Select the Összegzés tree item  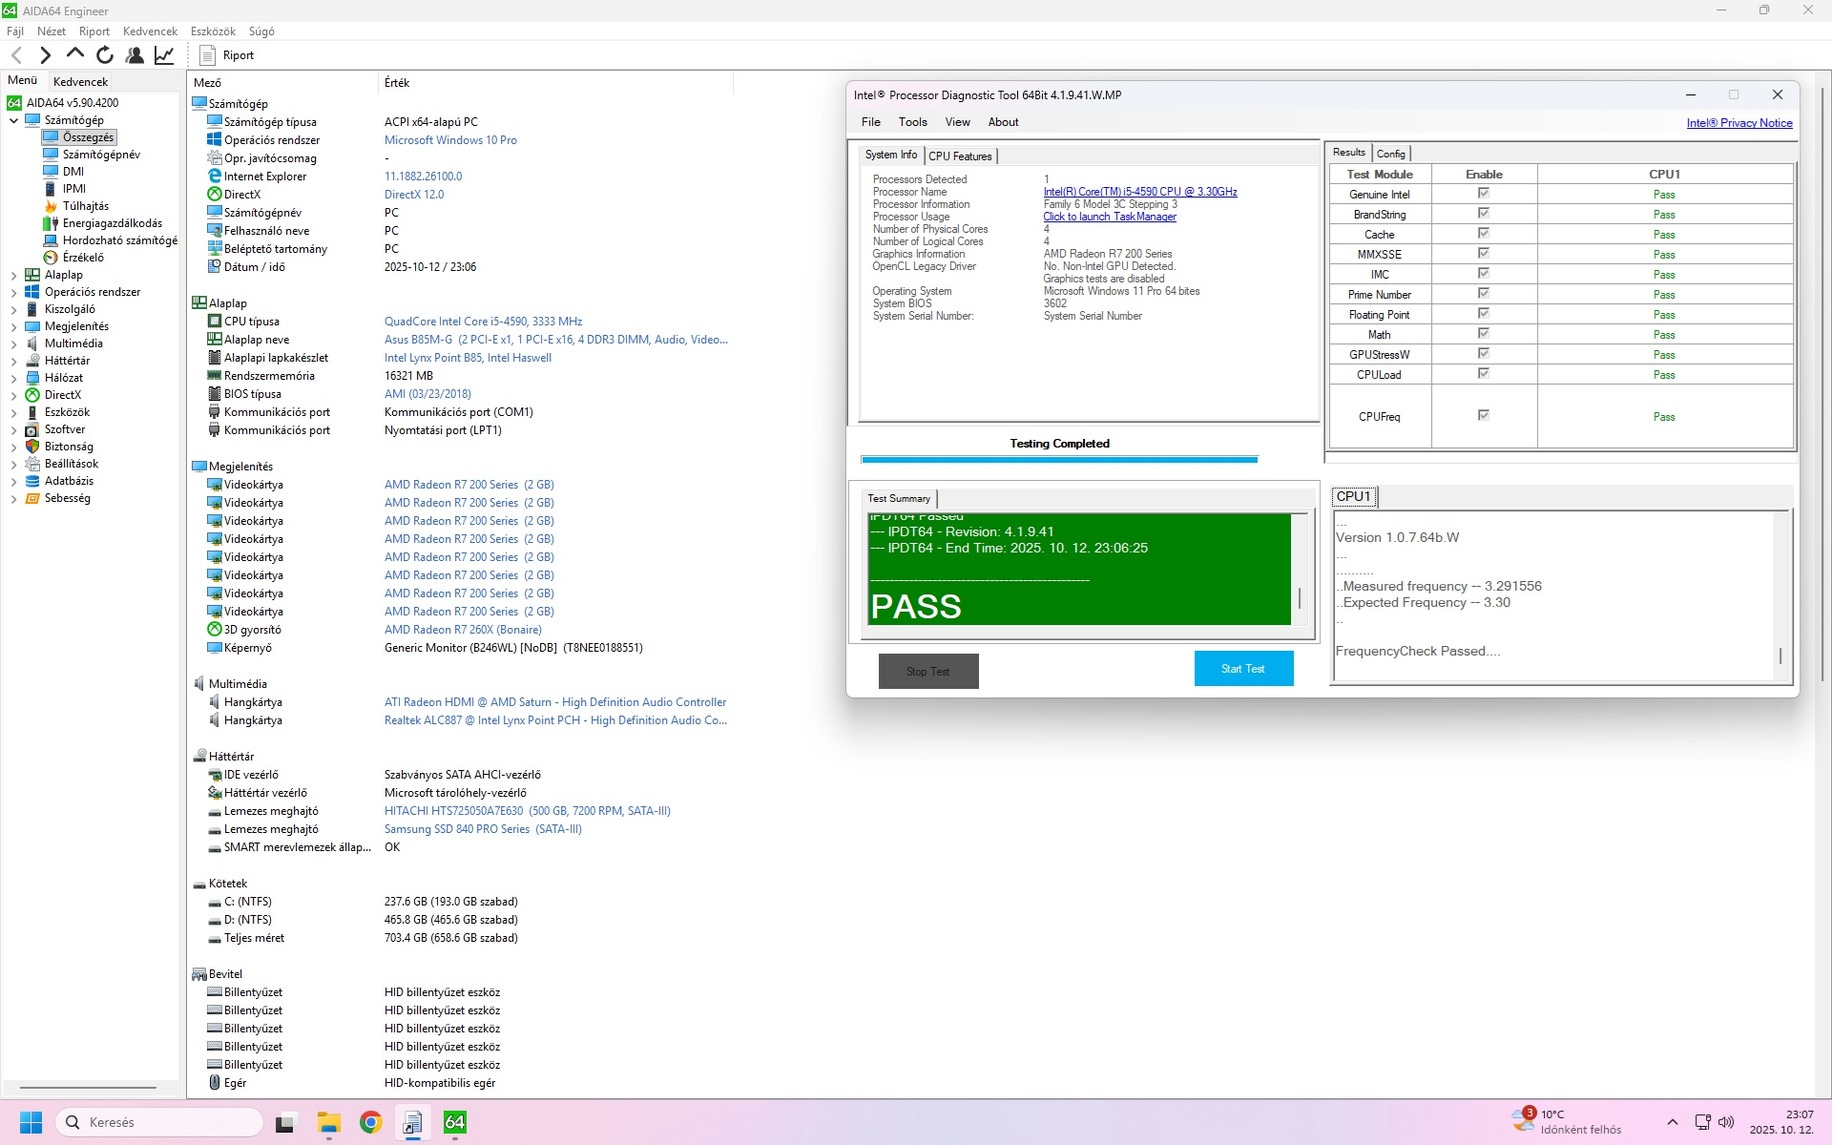point(88,137)
